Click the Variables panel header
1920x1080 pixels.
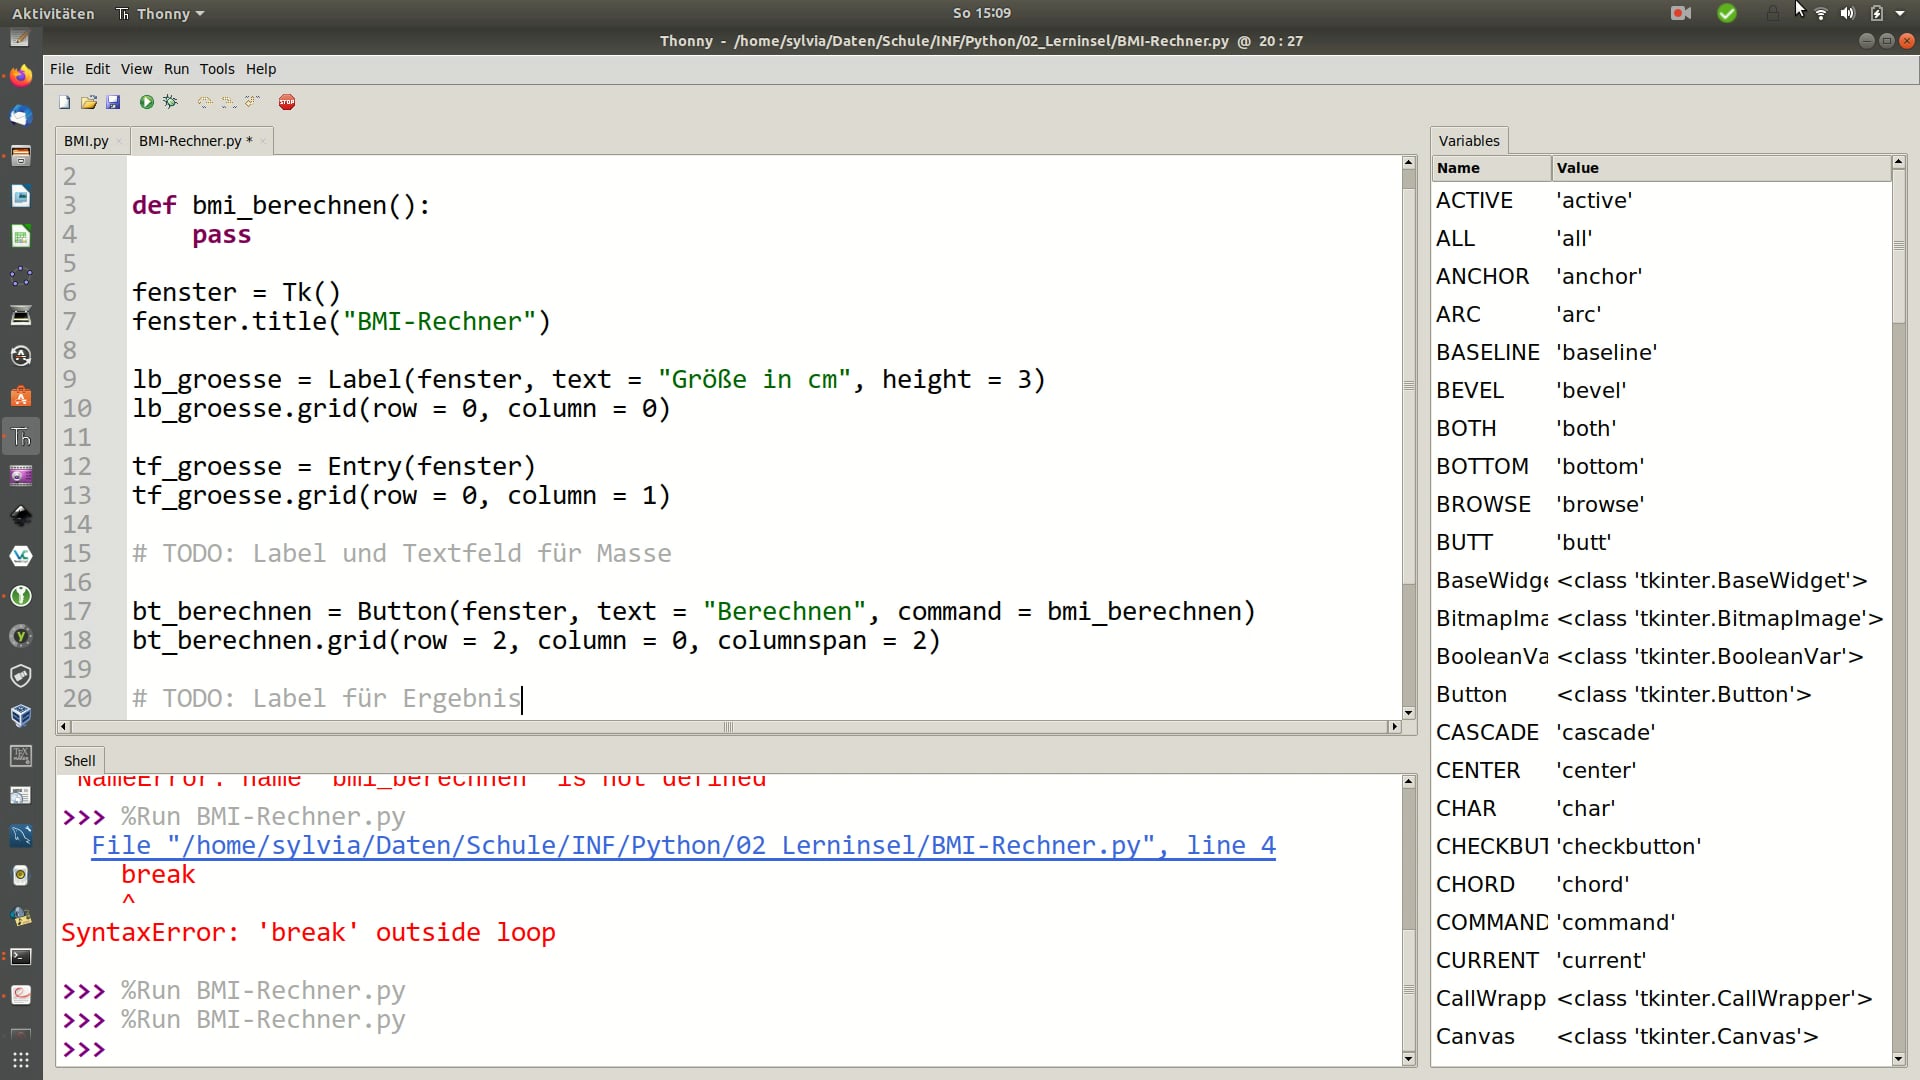1467,140
